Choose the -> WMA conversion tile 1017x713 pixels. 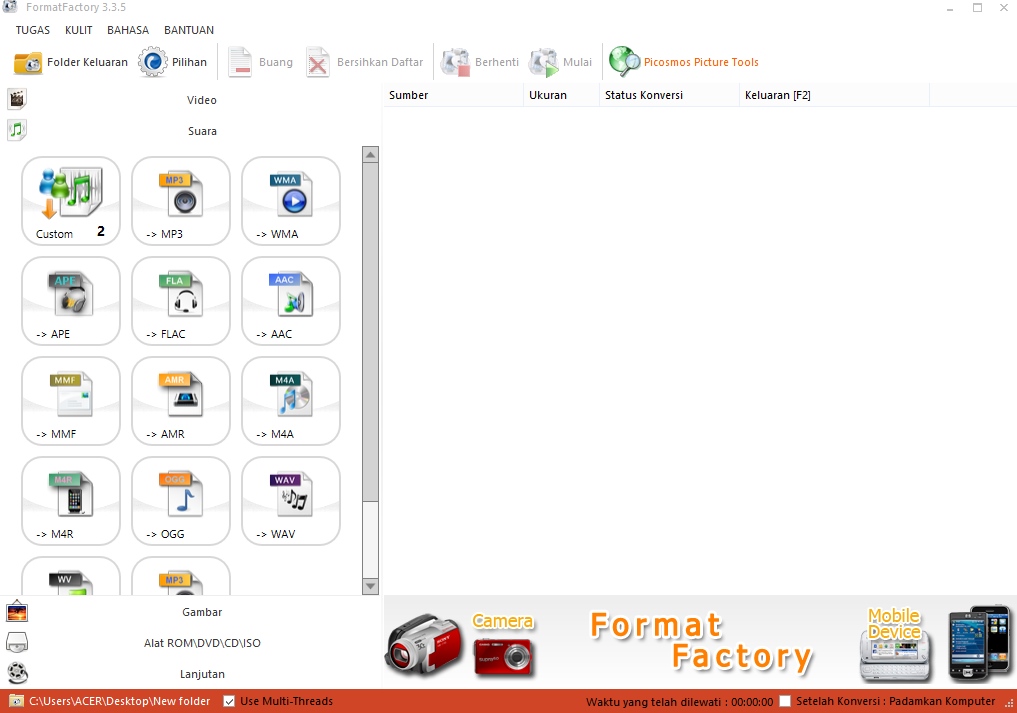291,201
